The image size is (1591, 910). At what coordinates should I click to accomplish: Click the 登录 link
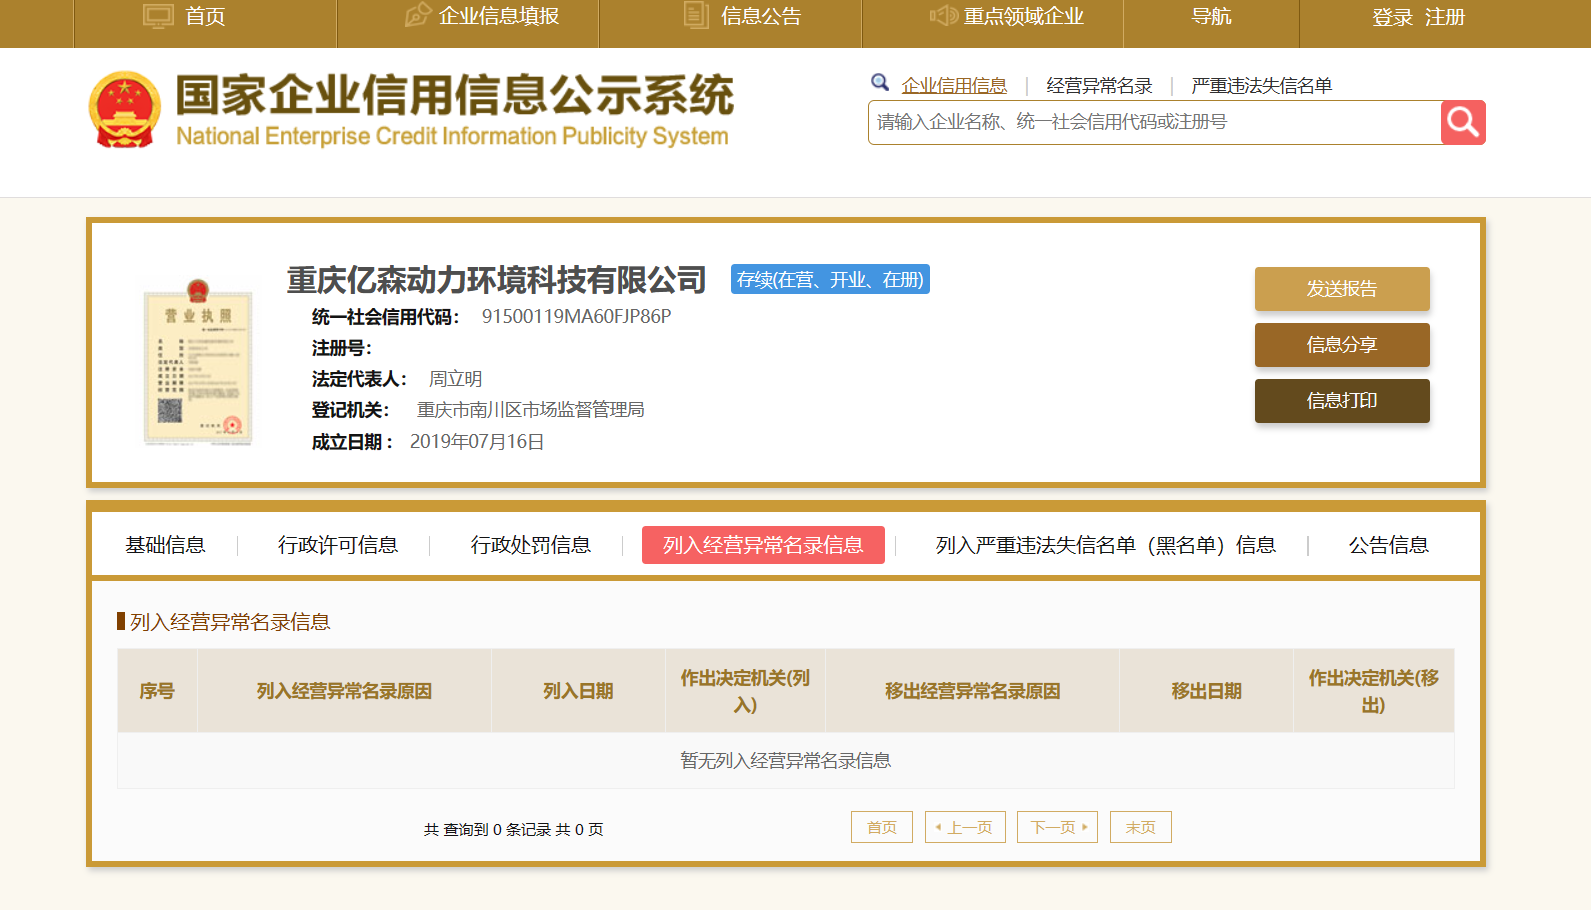[1392, 17]
